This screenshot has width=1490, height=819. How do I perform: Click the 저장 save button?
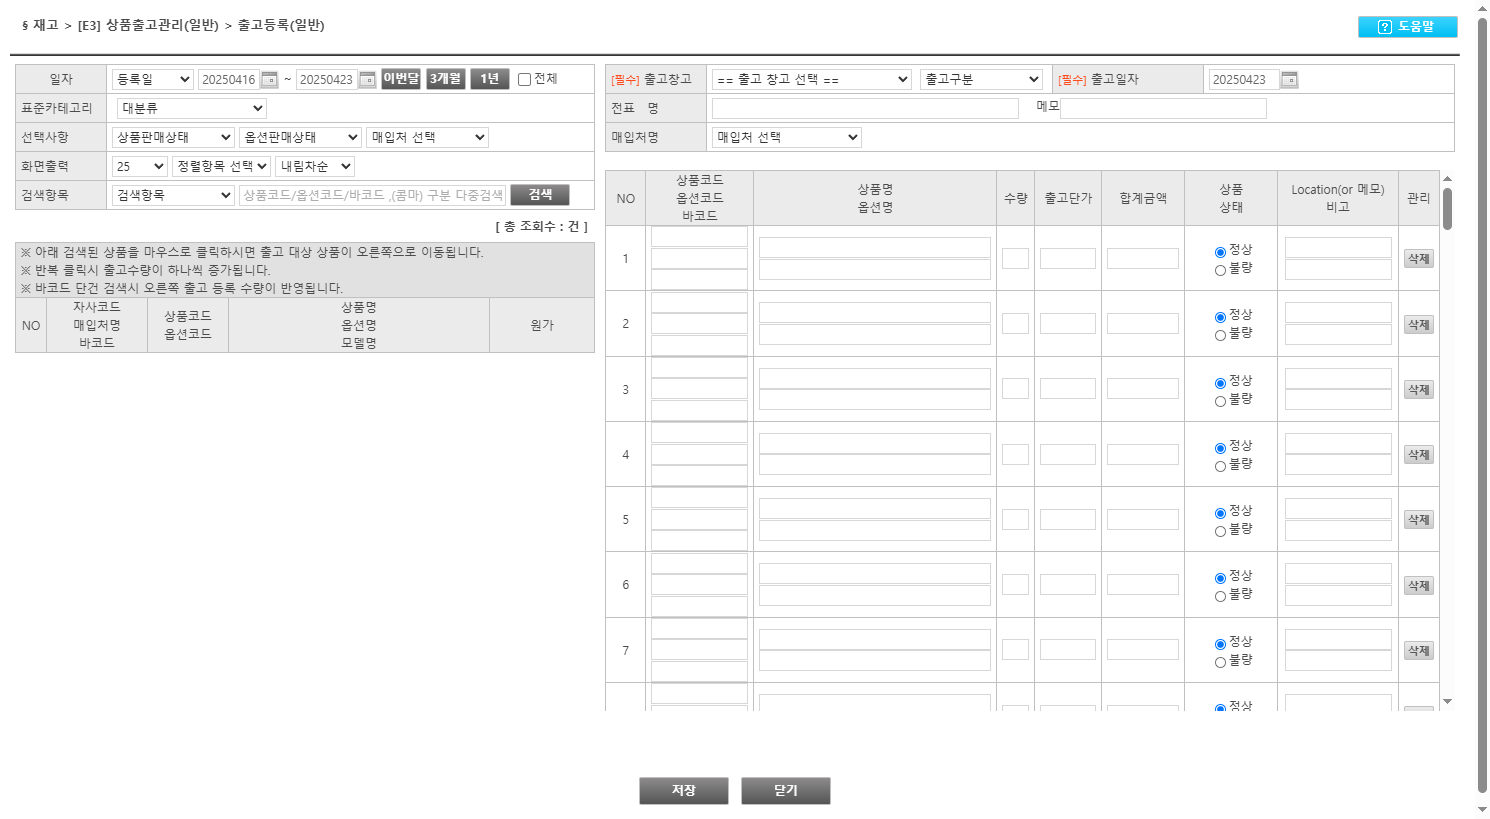pos(683,790)
